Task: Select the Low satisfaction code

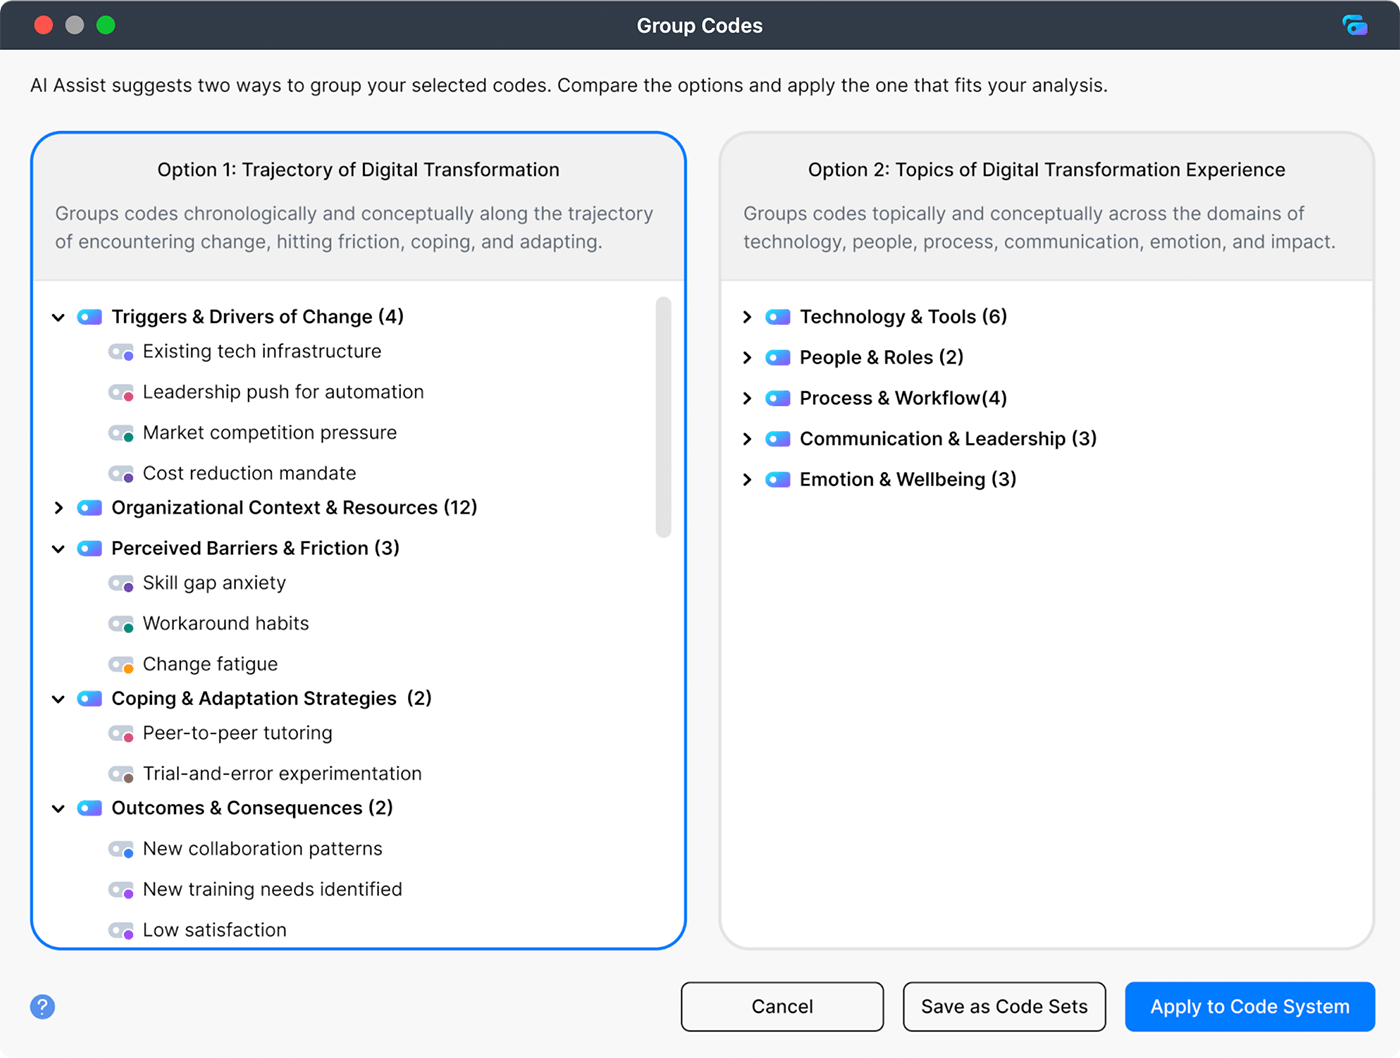Action: 215,930
